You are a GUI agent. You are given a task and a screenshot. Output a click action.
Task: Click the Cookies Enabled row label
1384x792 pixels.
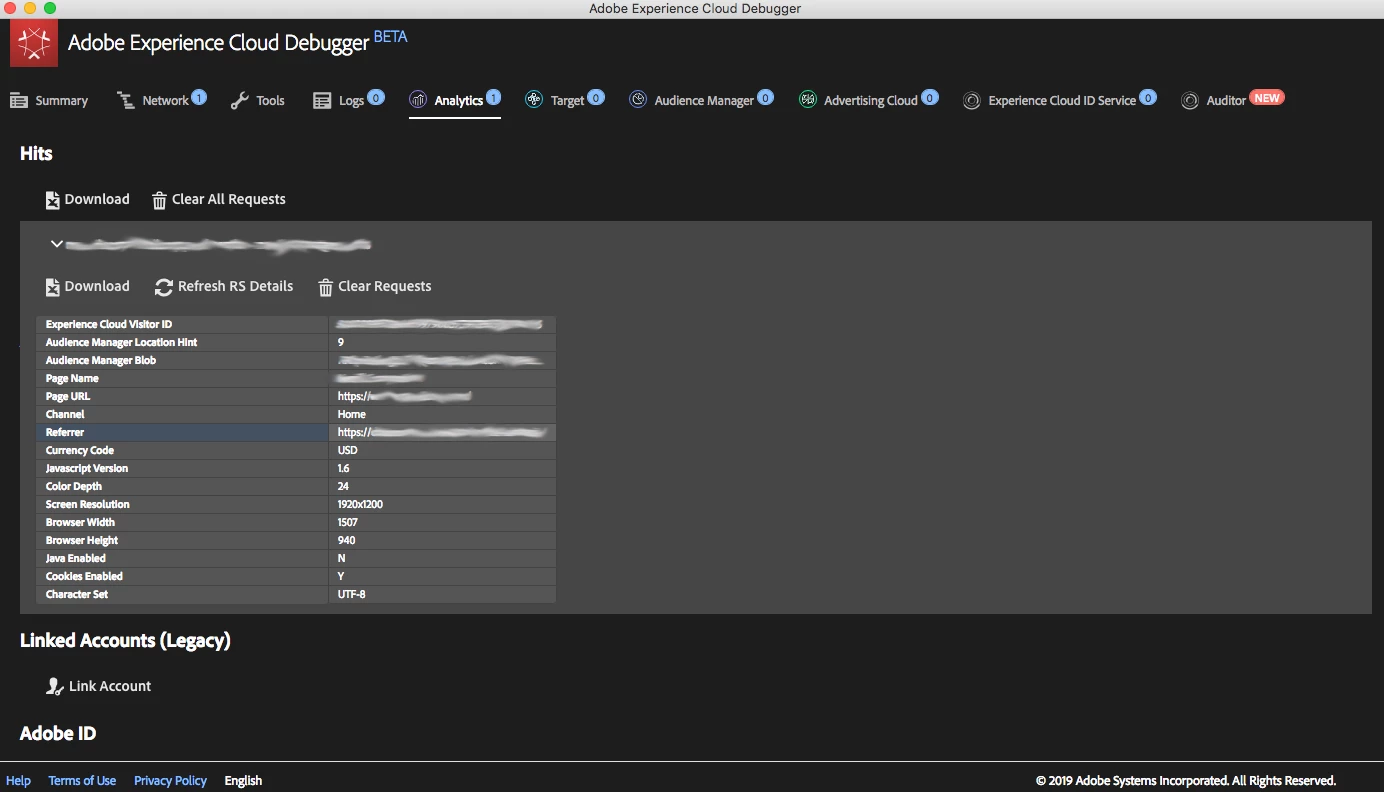coord(84,577)
